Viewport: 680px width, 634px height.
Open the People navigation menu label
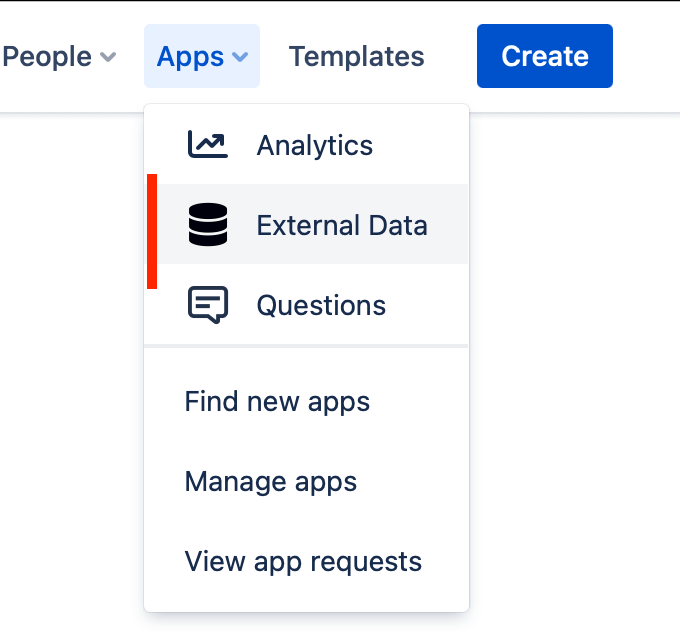pyautogui.click(x=47, y=57)
